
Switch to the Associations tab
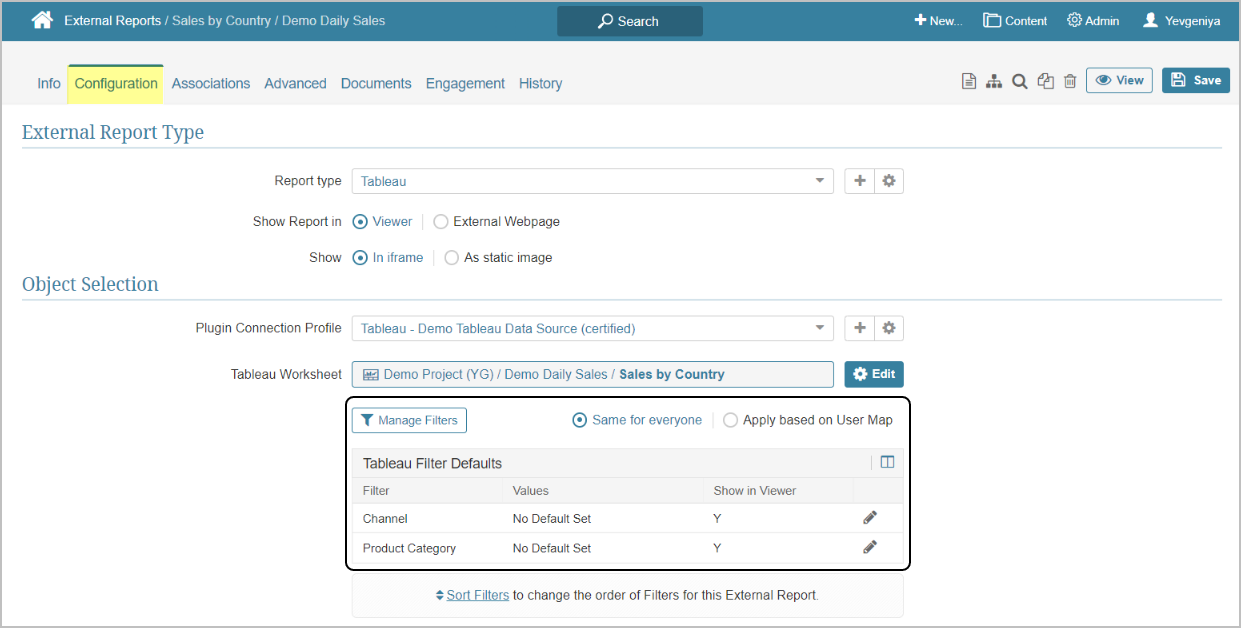click(x=211, y=84)
